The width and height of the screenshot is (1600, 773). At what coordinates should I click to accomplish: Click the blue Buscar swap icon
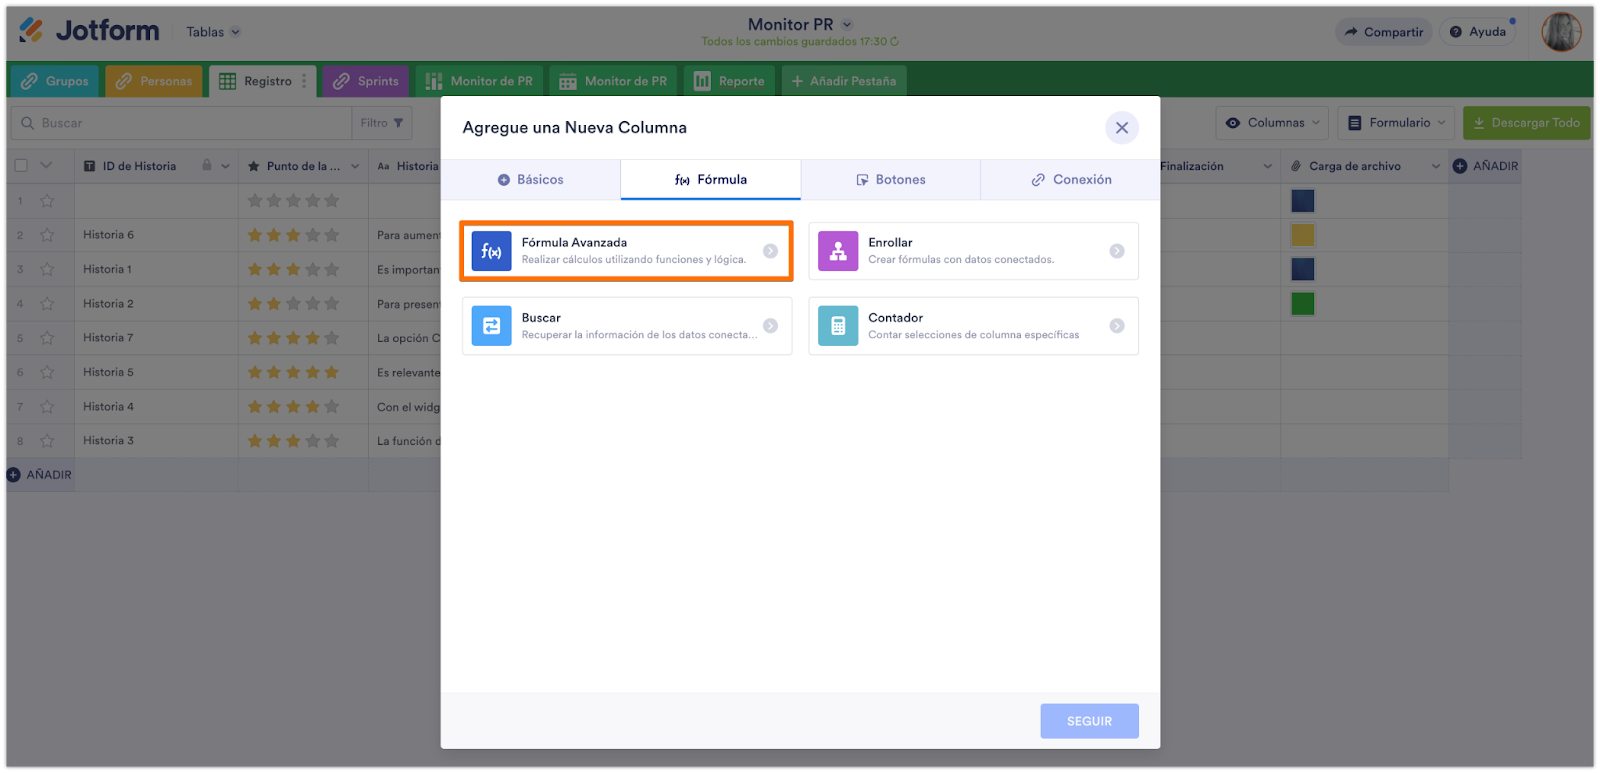click(491, 326)
